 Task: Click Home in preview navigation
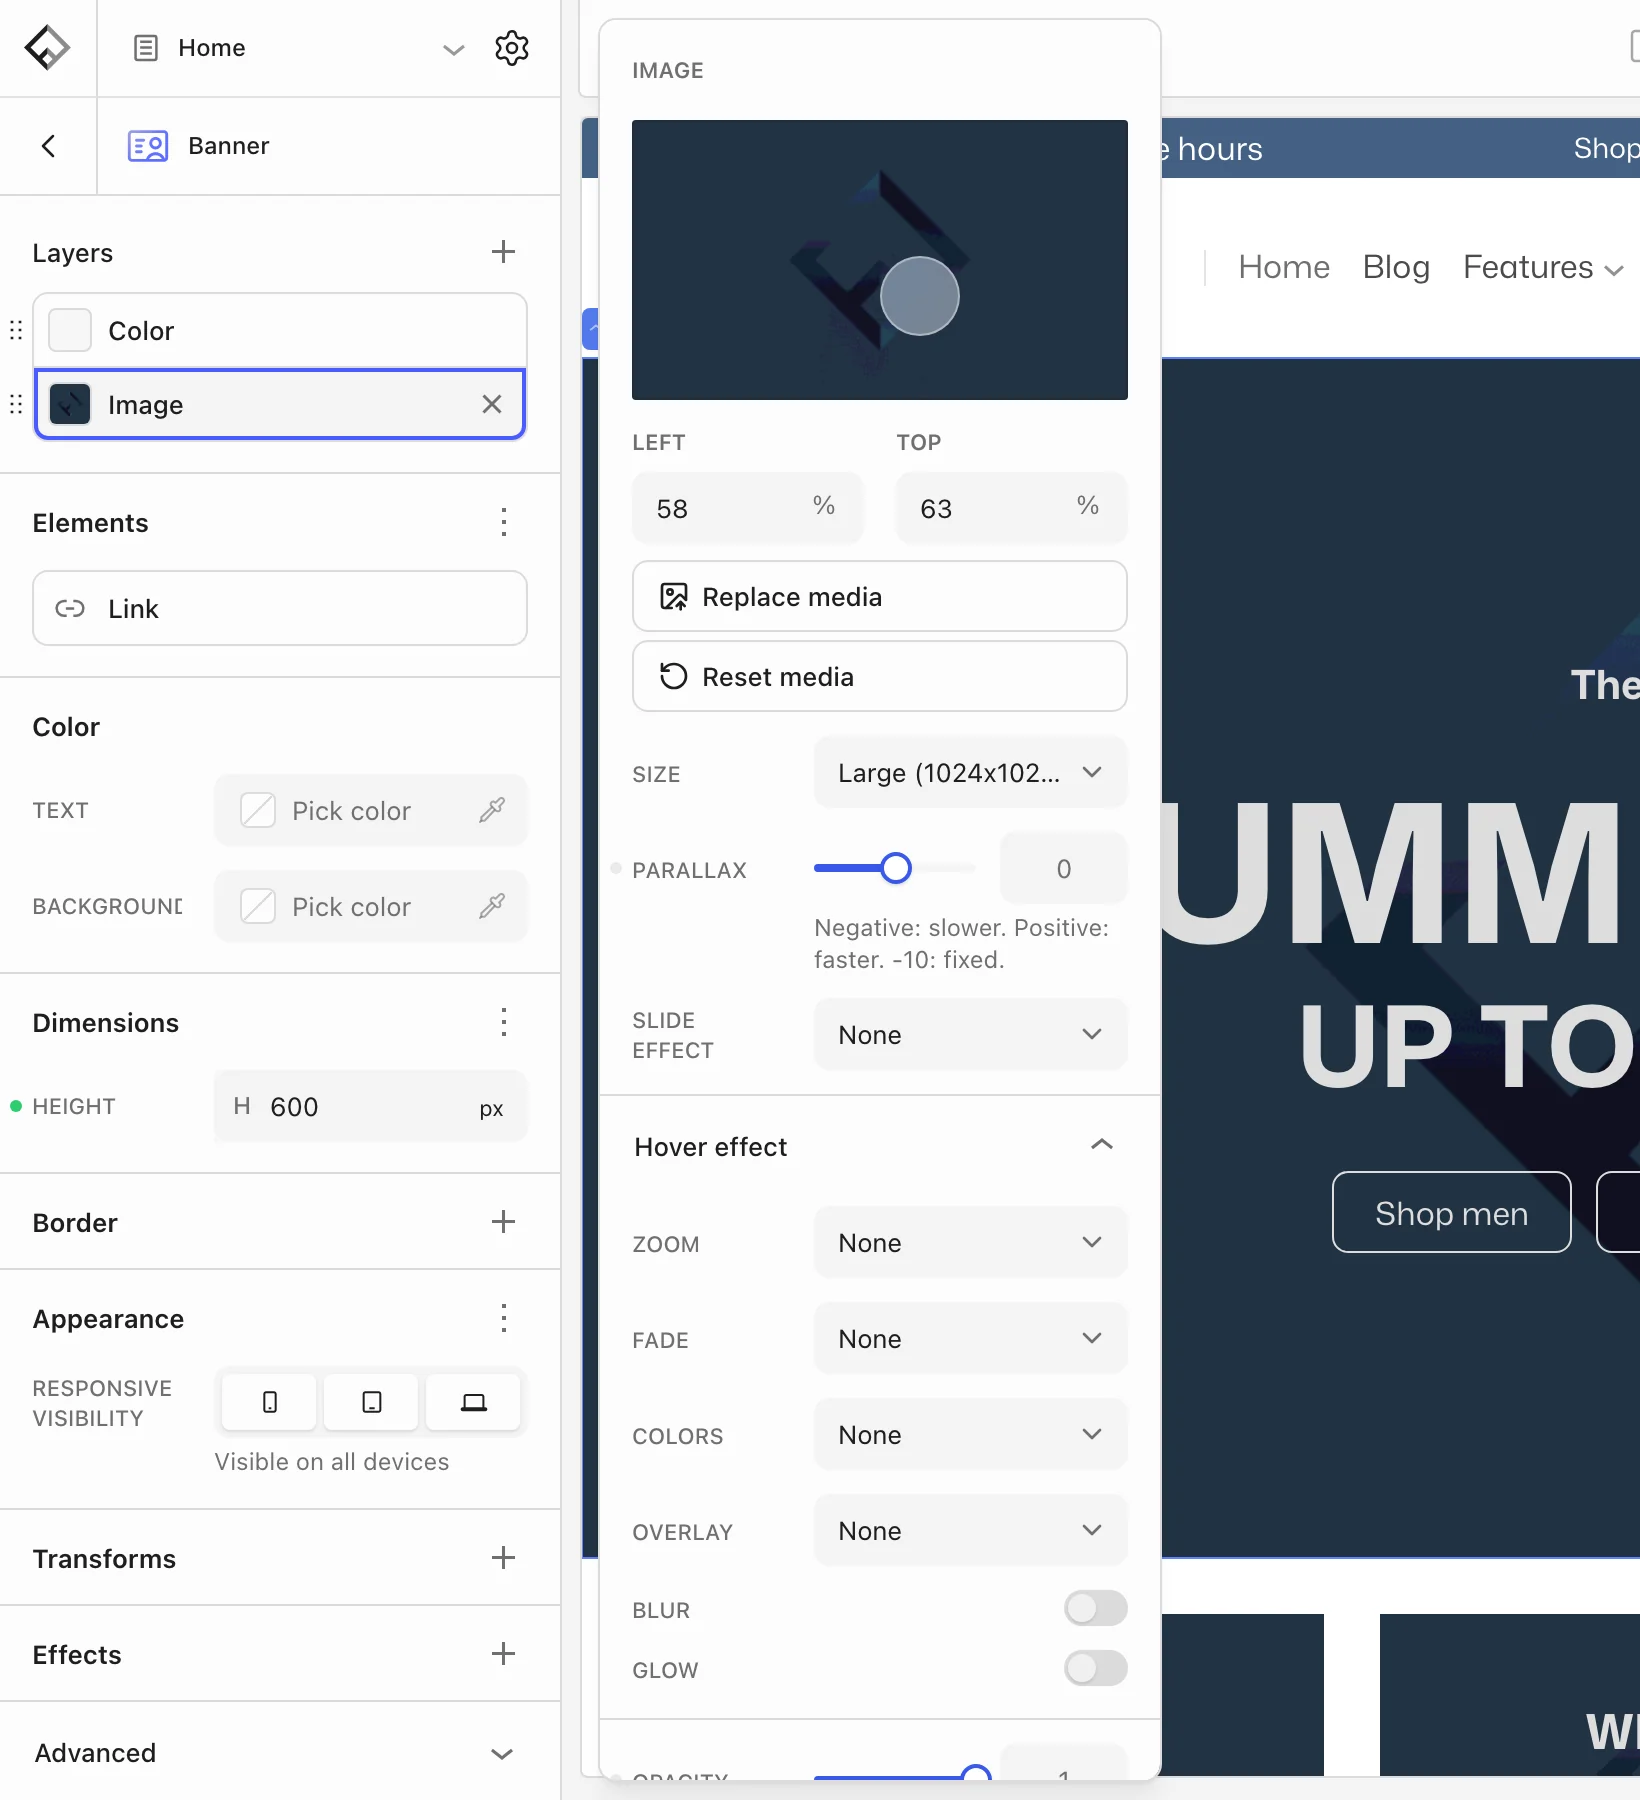(x=1284, y=267)
